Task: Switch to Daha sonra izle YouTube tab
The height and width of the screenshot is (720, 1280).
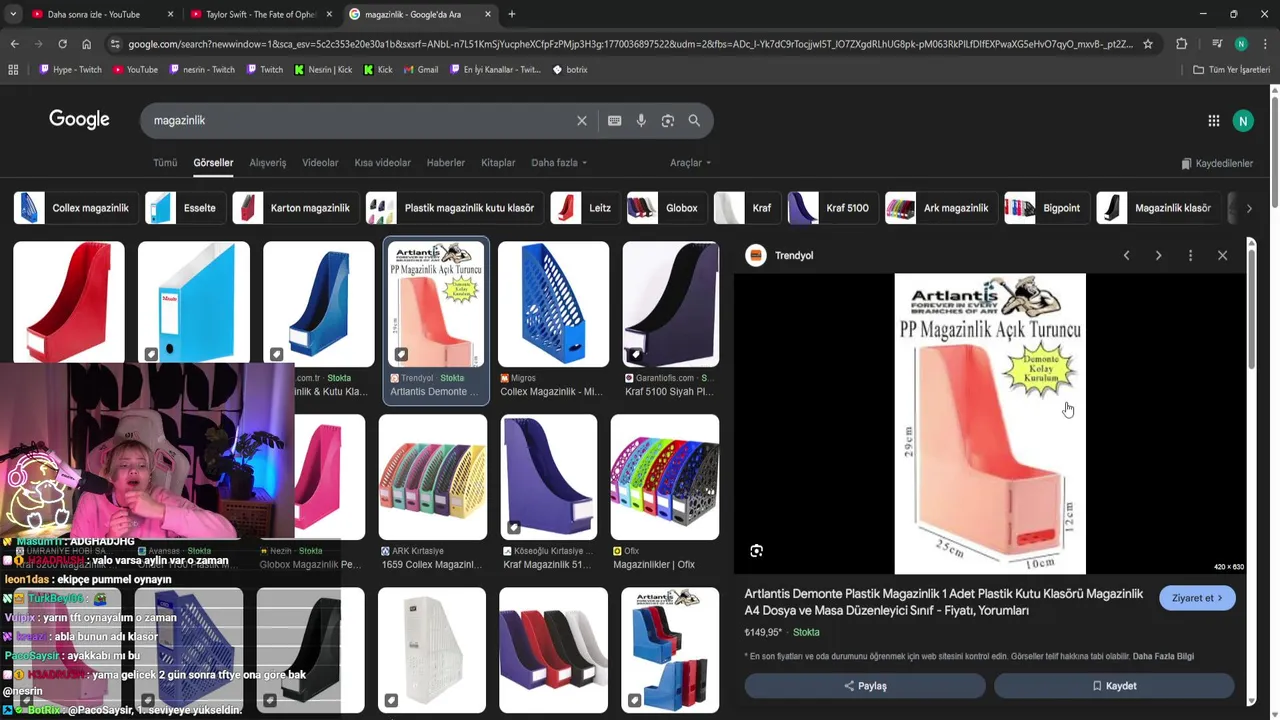Action: (x=100, y=14)
